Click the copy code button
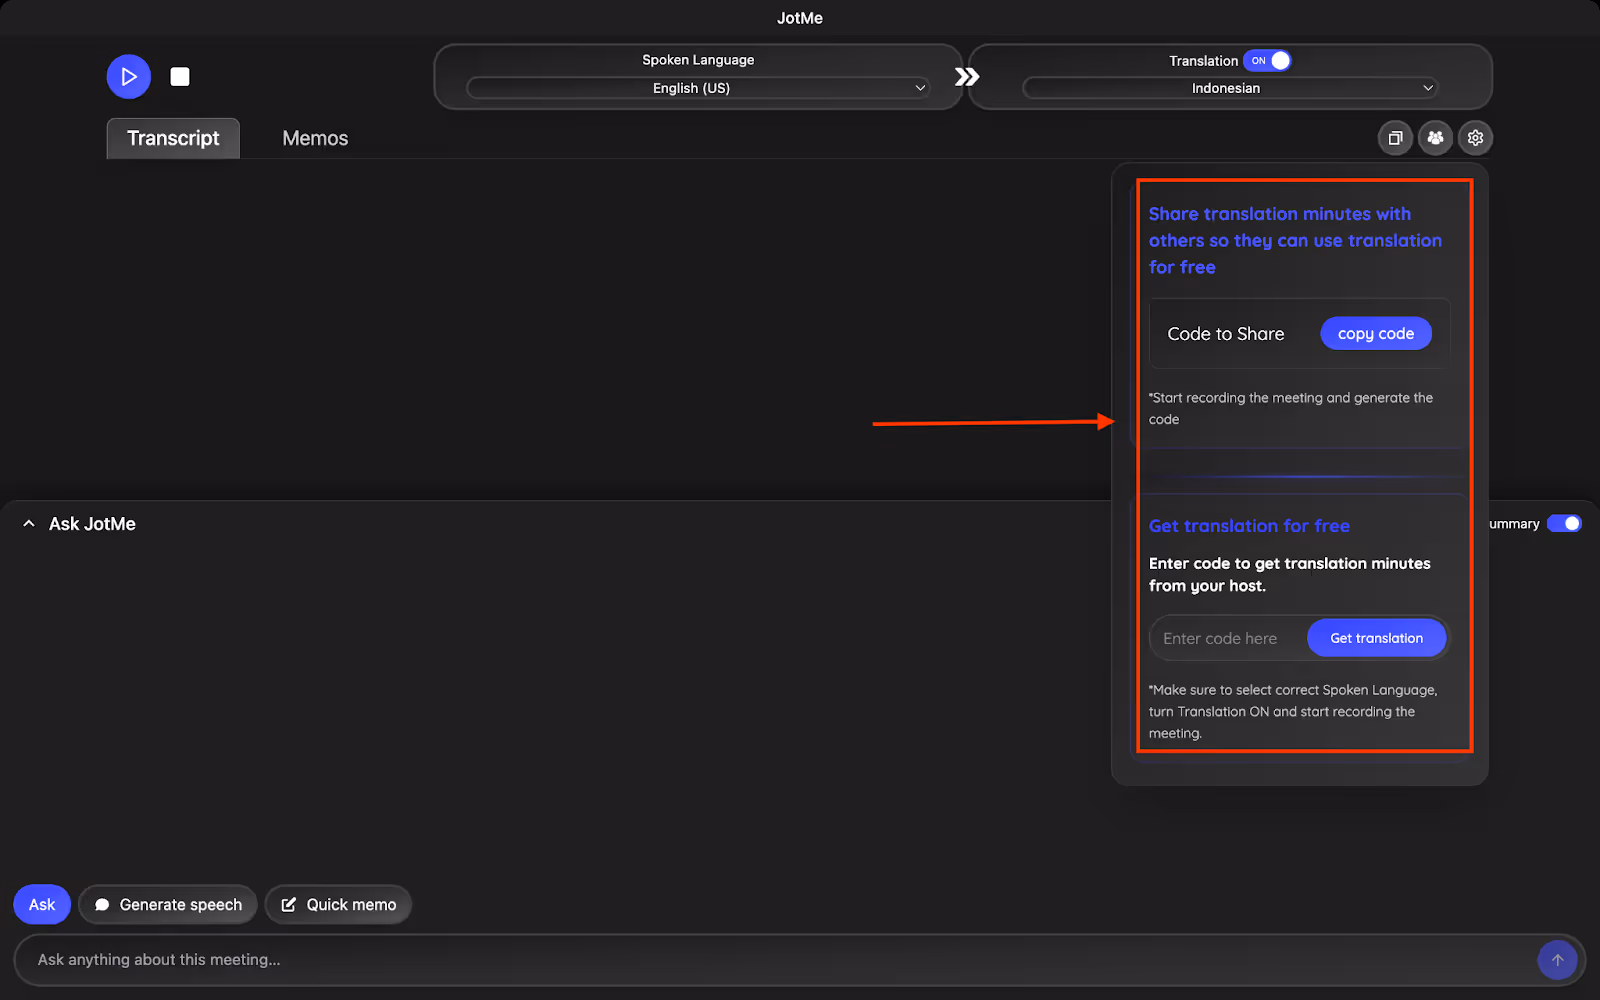The height and width of the screenshot is (1000, 1600). click(1376, 334)
